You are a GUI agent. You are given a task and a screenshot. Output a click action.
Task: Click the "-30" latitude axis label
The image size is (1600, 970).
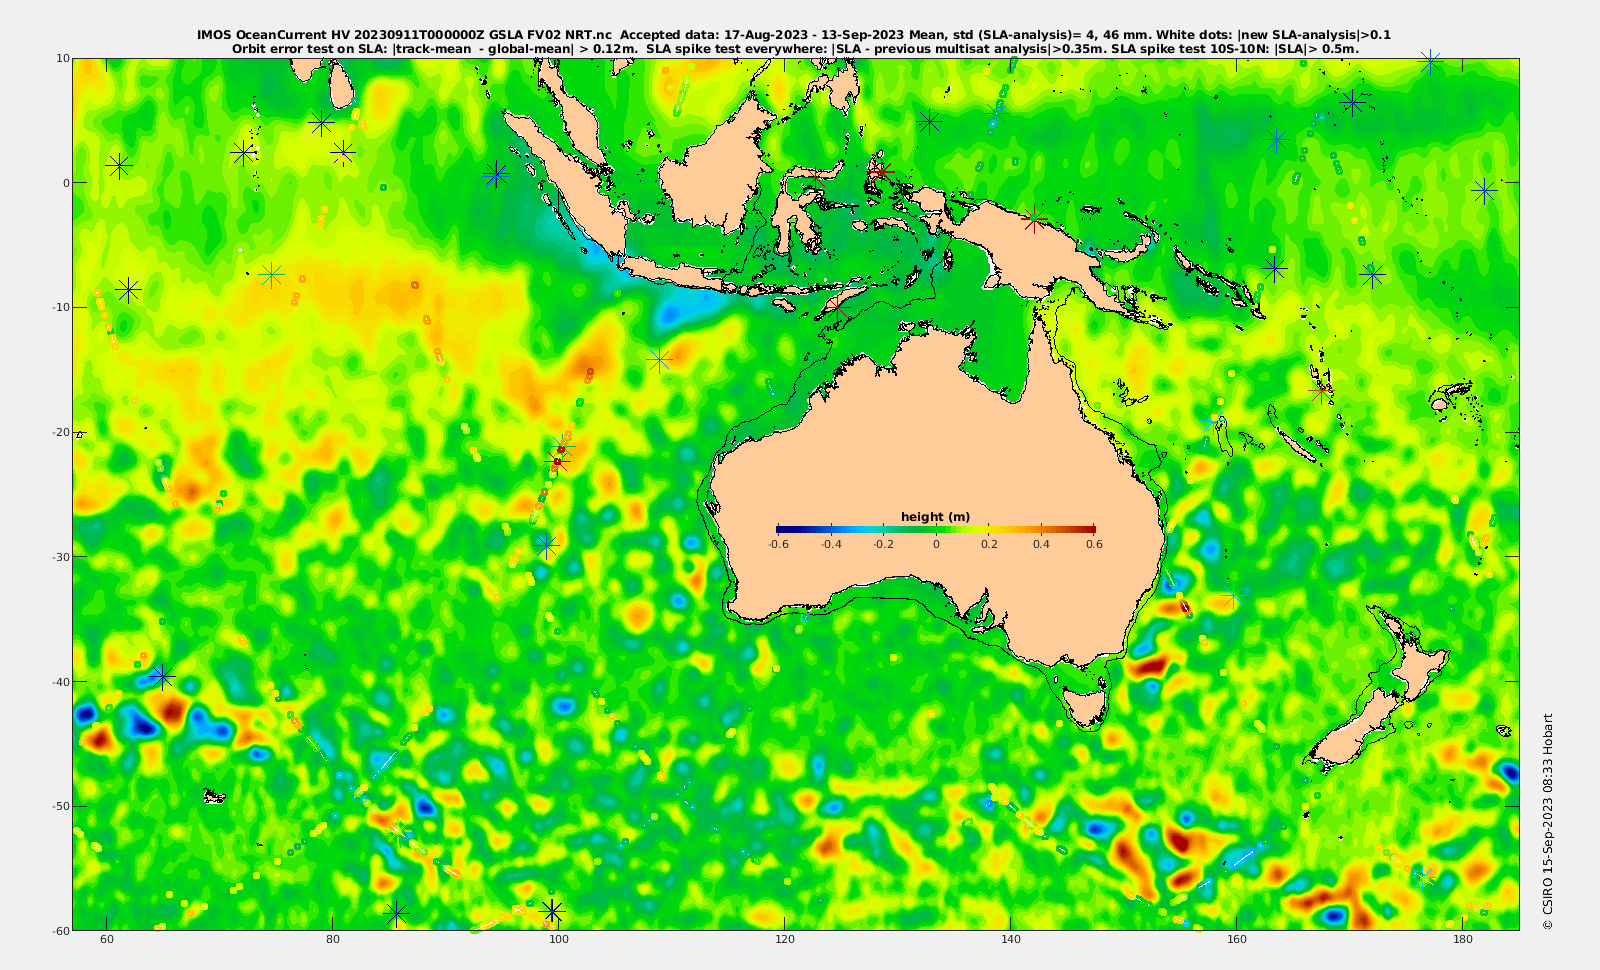click(61, 556)
